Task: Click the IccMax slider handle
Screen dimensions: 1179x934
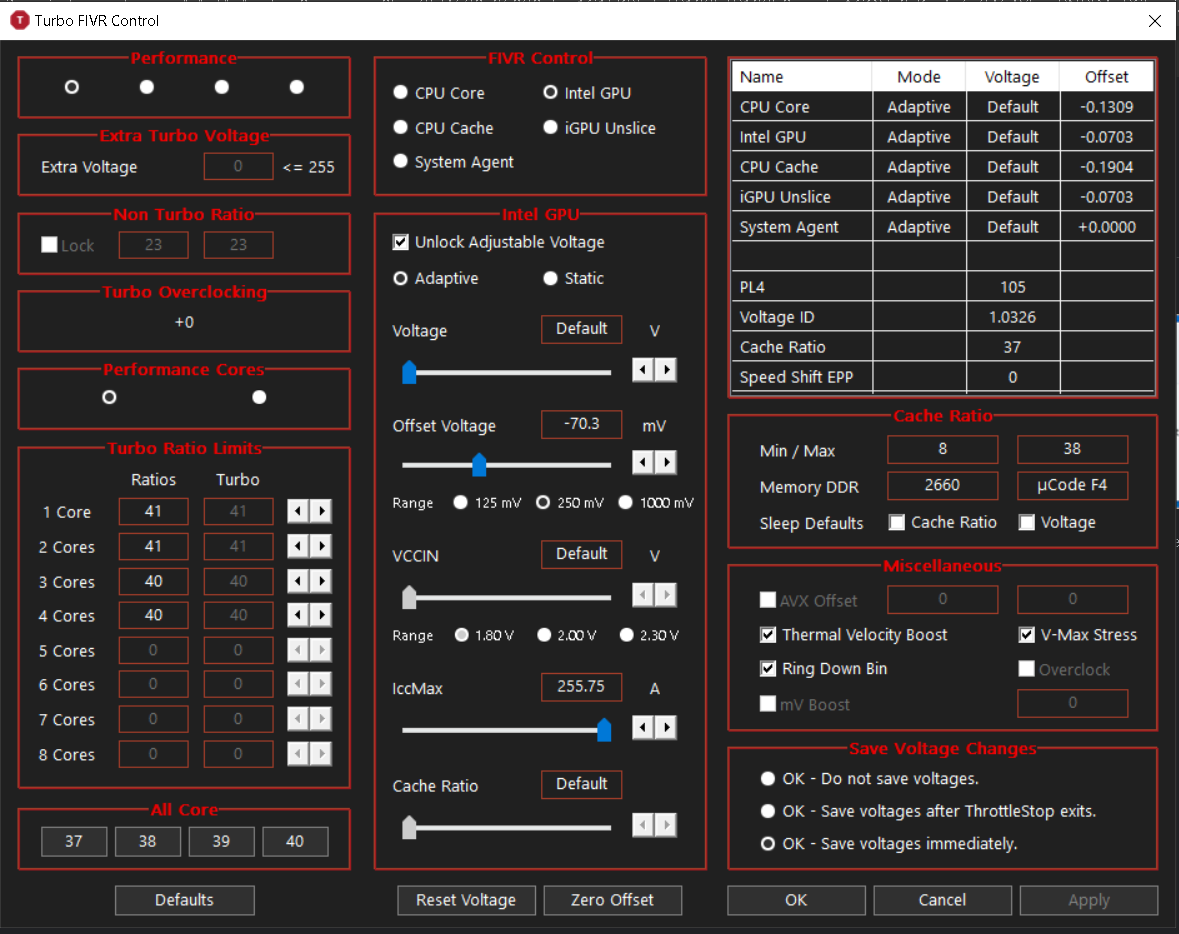Action: click(x=604, y=729)
